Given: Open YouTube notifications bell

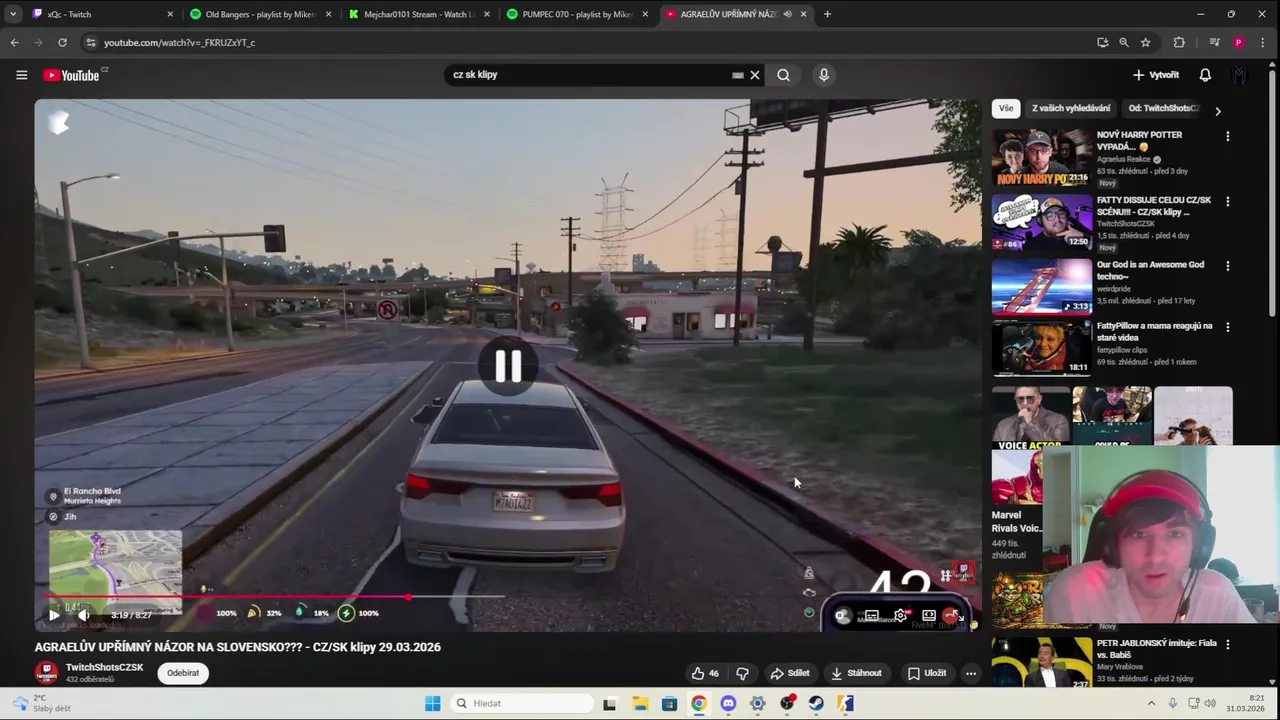Looking at the screenshot, I should (x=1205, y=75).
